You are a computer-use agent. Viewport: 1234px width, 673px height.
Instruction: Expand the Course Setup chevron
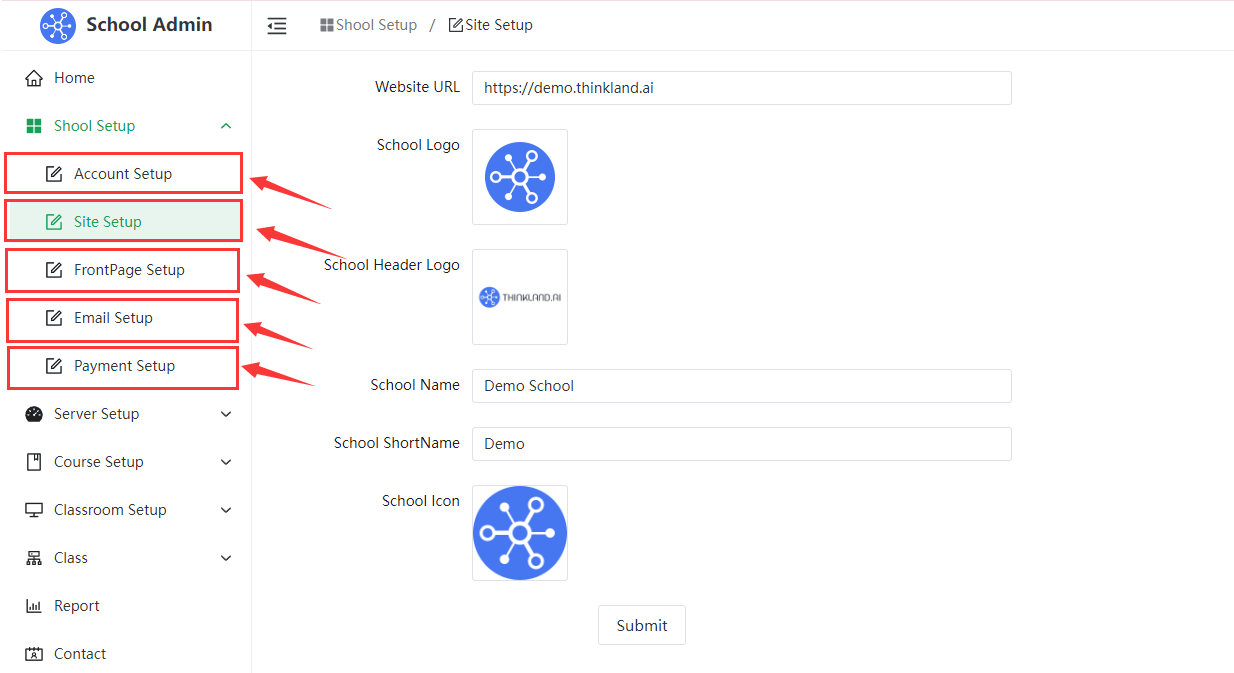[226, 462]
